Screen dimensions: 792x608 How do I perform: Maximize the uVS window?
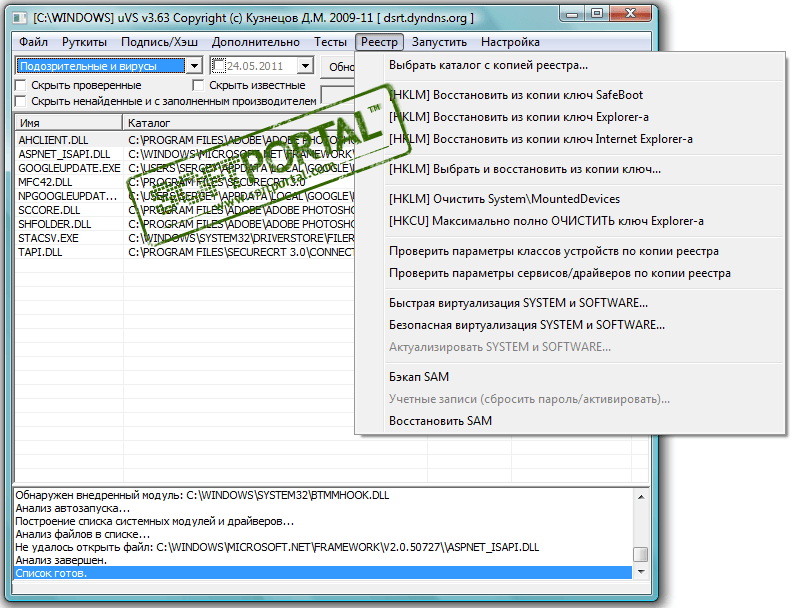pos(597,14)
